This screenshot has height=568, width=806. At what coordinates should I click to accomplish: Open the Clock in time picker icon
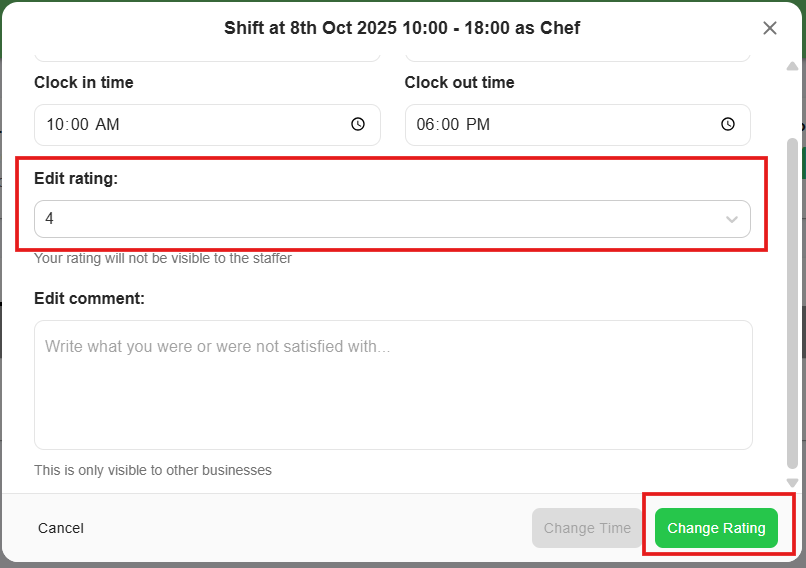(x=358, y=125)
